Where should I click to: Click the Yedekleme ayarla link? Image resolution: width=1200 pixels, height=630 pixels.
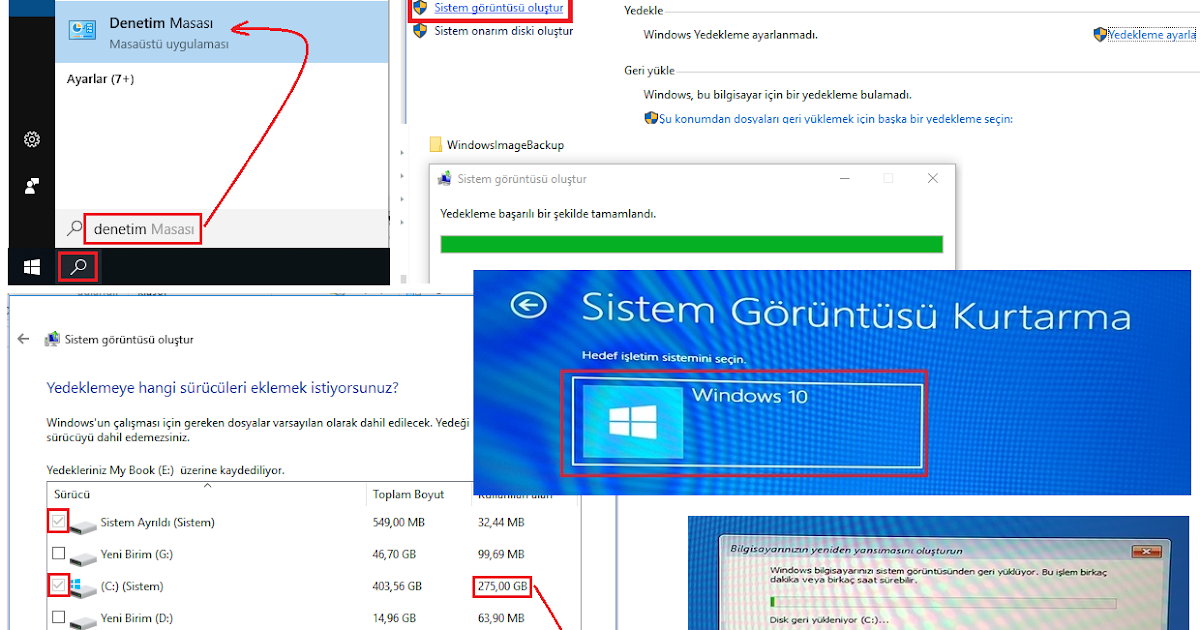click(1152, 35)
